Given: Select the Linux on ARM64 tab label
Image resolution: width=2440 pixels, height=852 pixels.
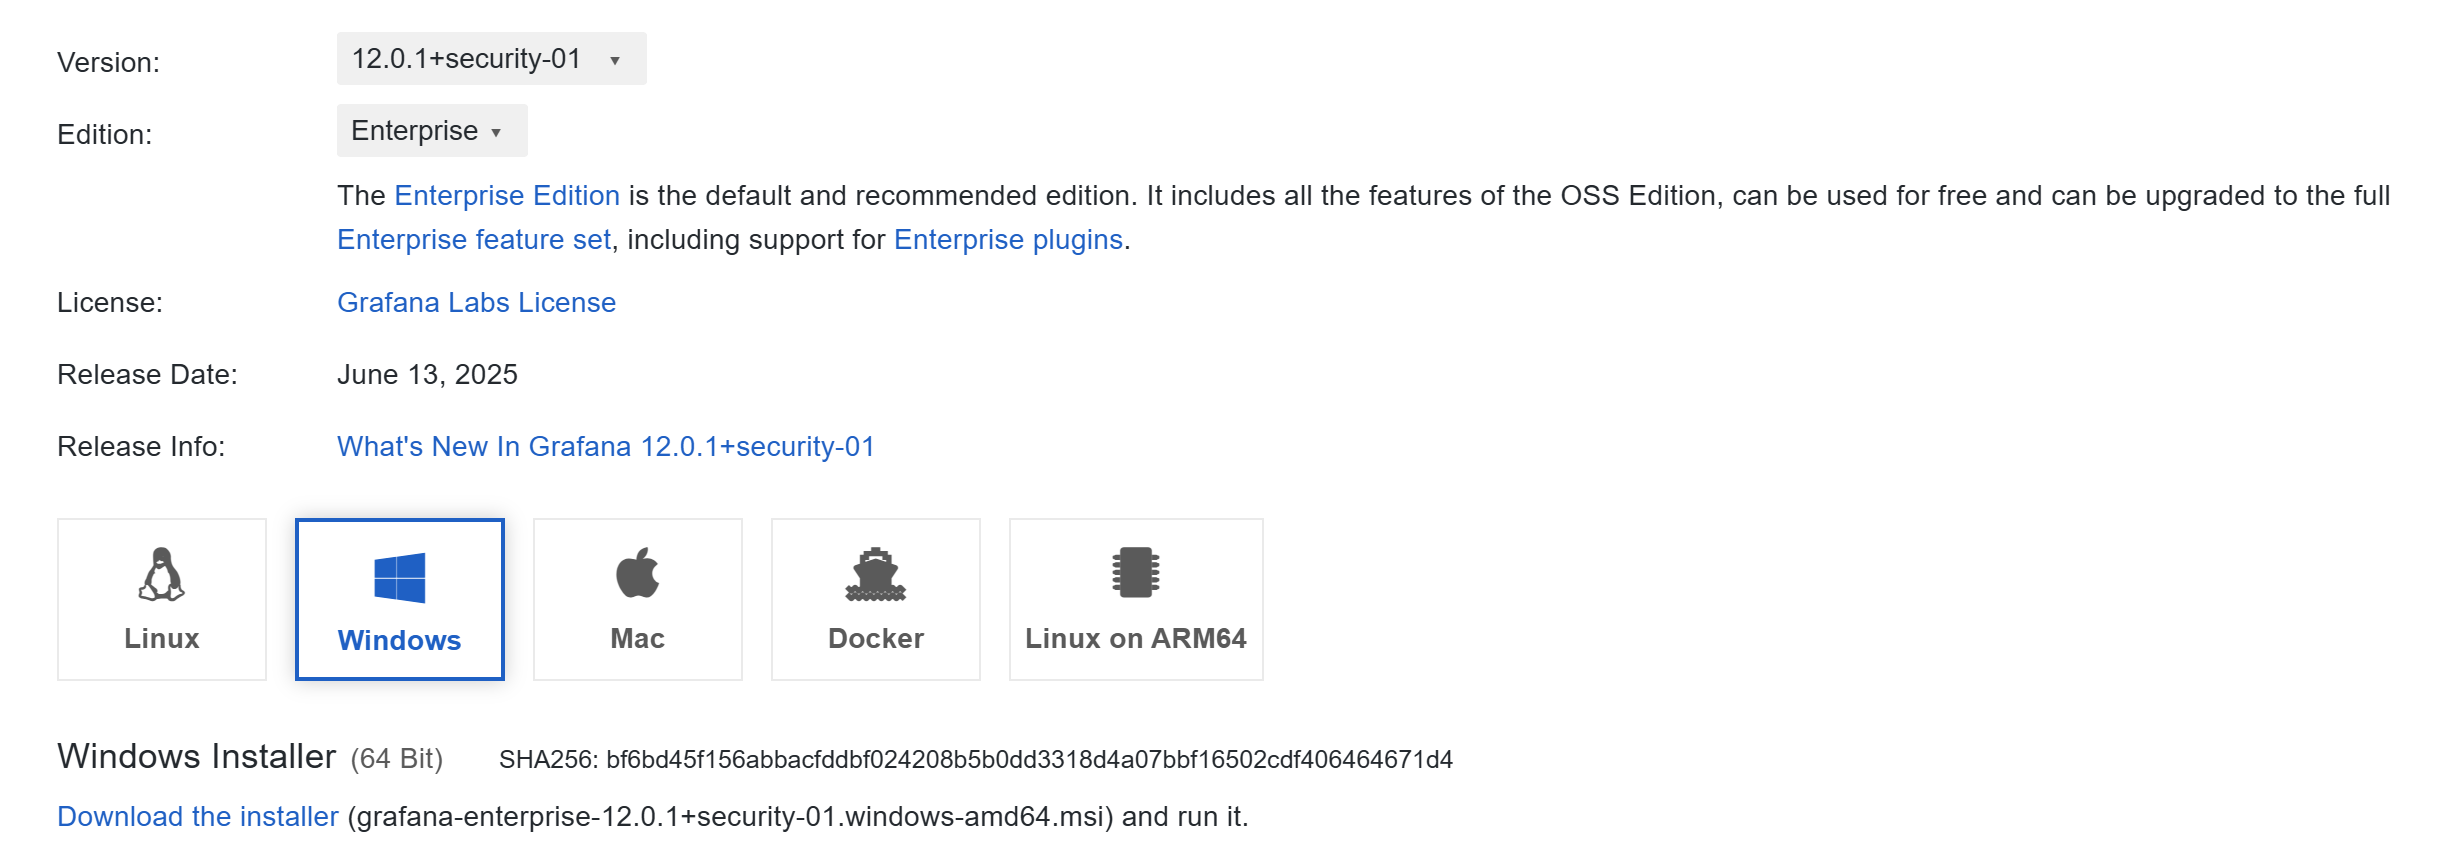Looking at the screenshot, I should tap(1135, 638).
